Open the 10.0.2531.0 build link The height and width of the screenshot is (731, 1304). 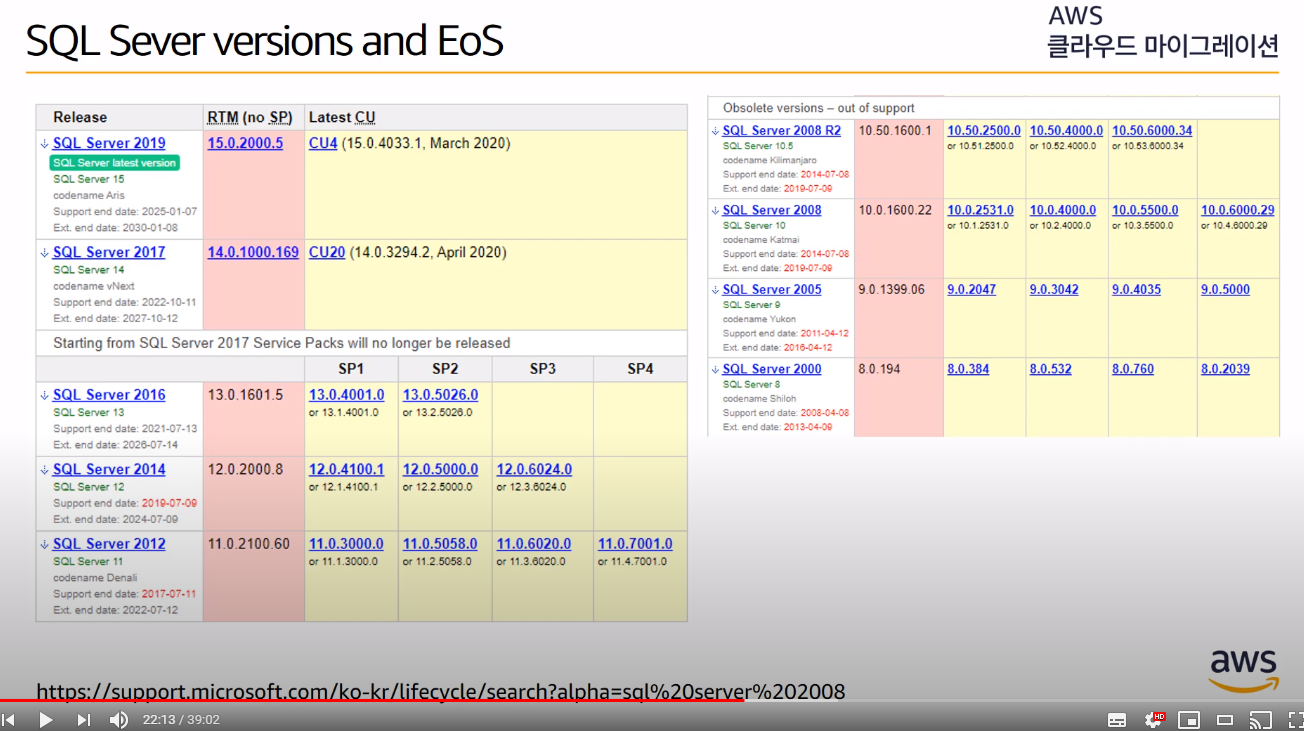(x=980, y=210)
